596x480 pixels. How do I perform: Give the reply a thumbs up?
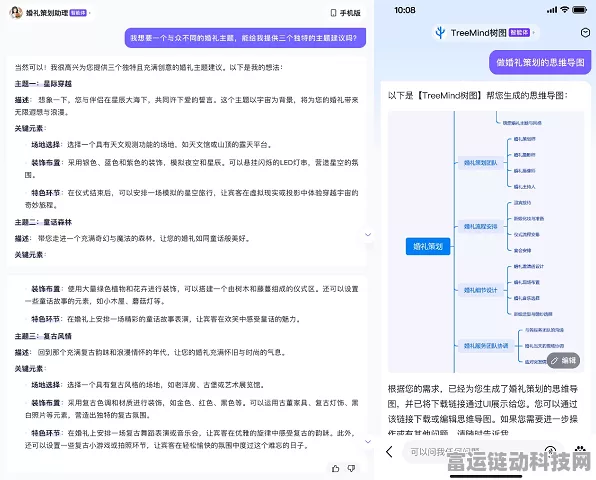[x=335, y=468]
